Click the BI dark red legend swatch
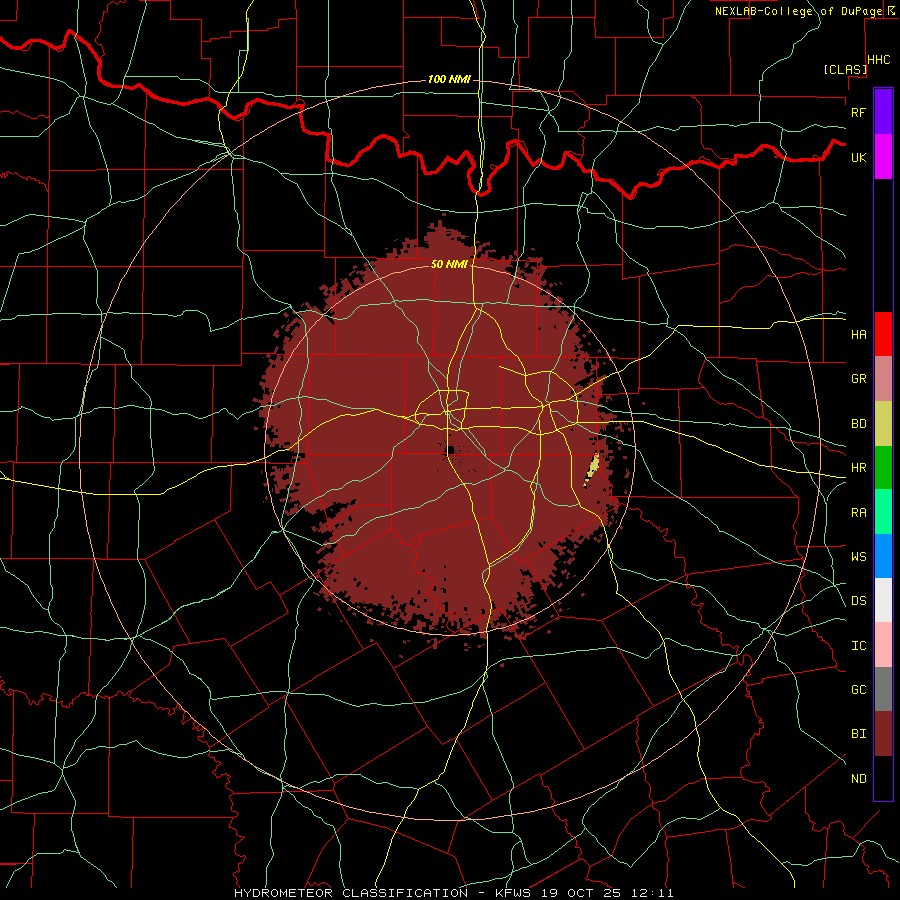This screenshot has height=900, width=900. [x=883, y=734]
